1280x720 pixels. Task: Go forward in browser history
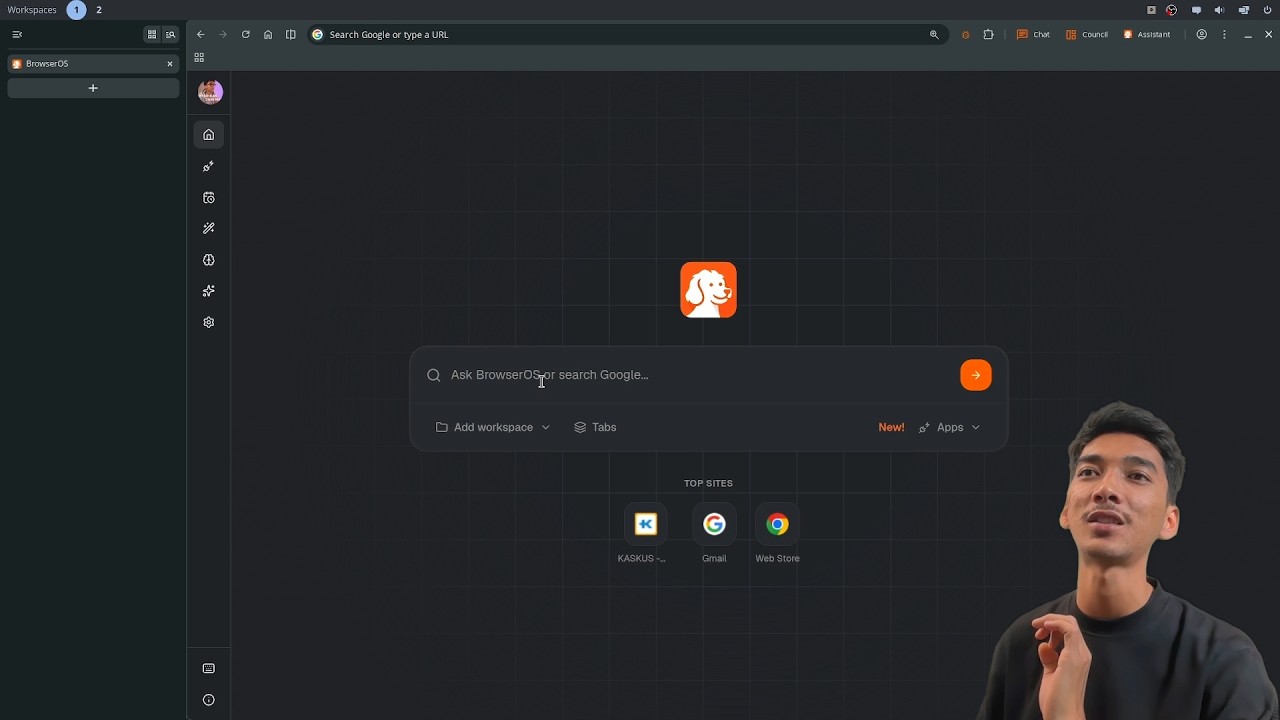pyautogui.click(x=223, y=34)
